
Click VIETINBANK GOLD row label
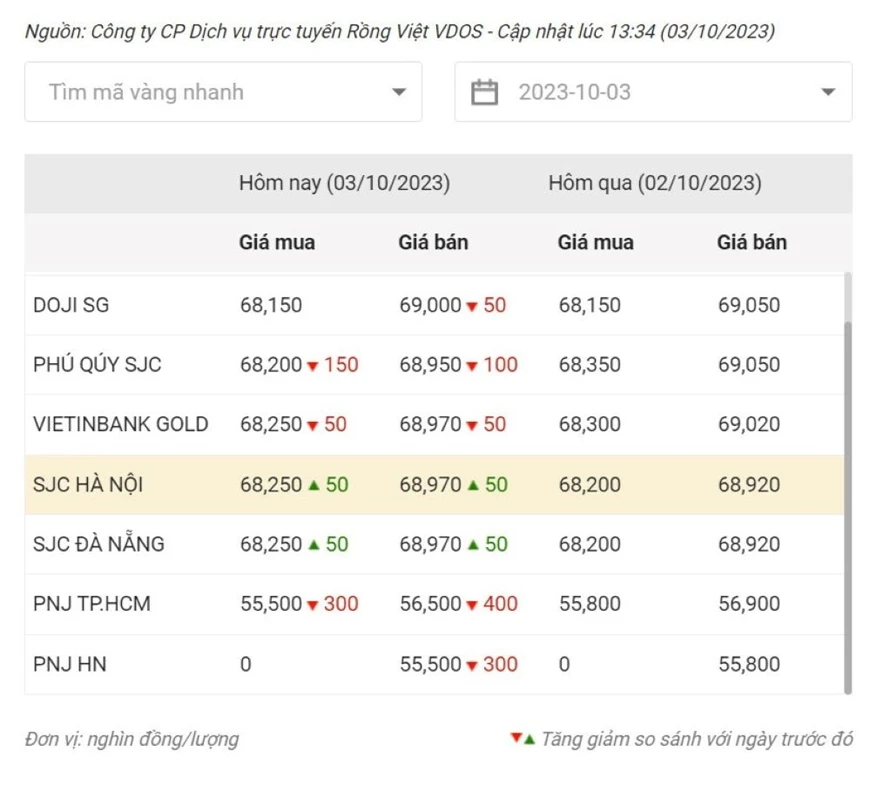(x=120, y=424)
